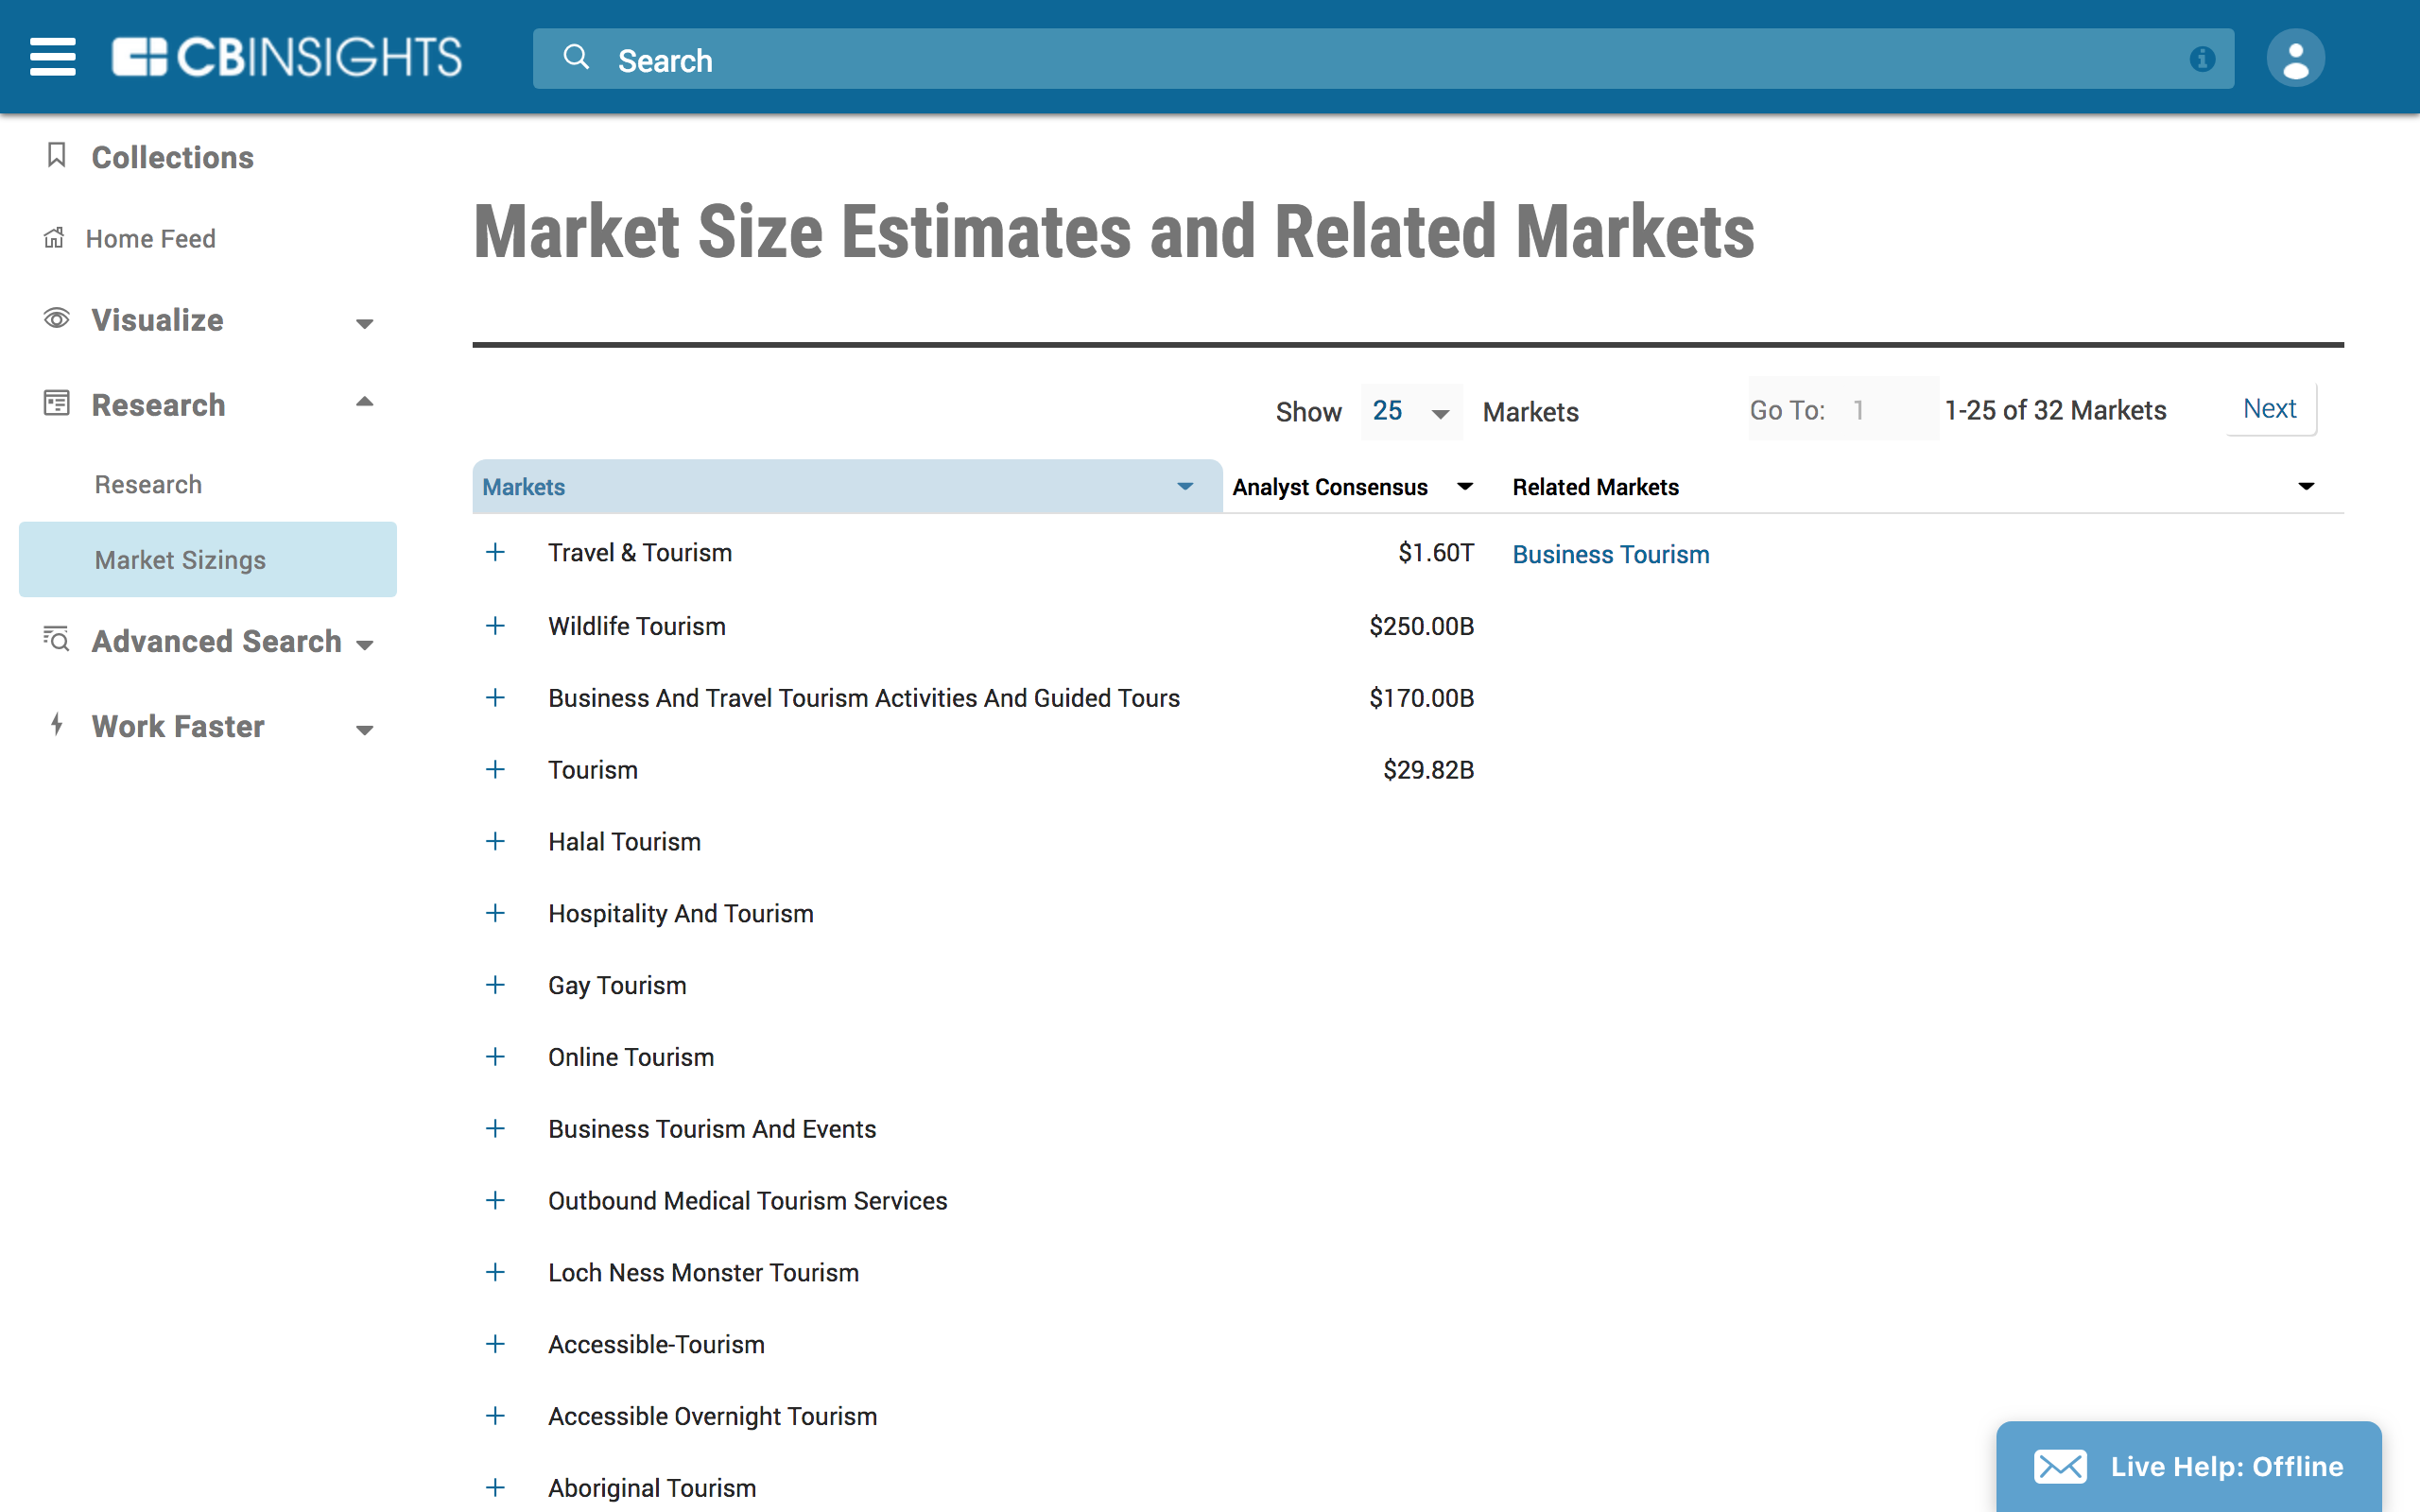
Task: Click the Live Help envelope icon
Action: point(2059,1466)
